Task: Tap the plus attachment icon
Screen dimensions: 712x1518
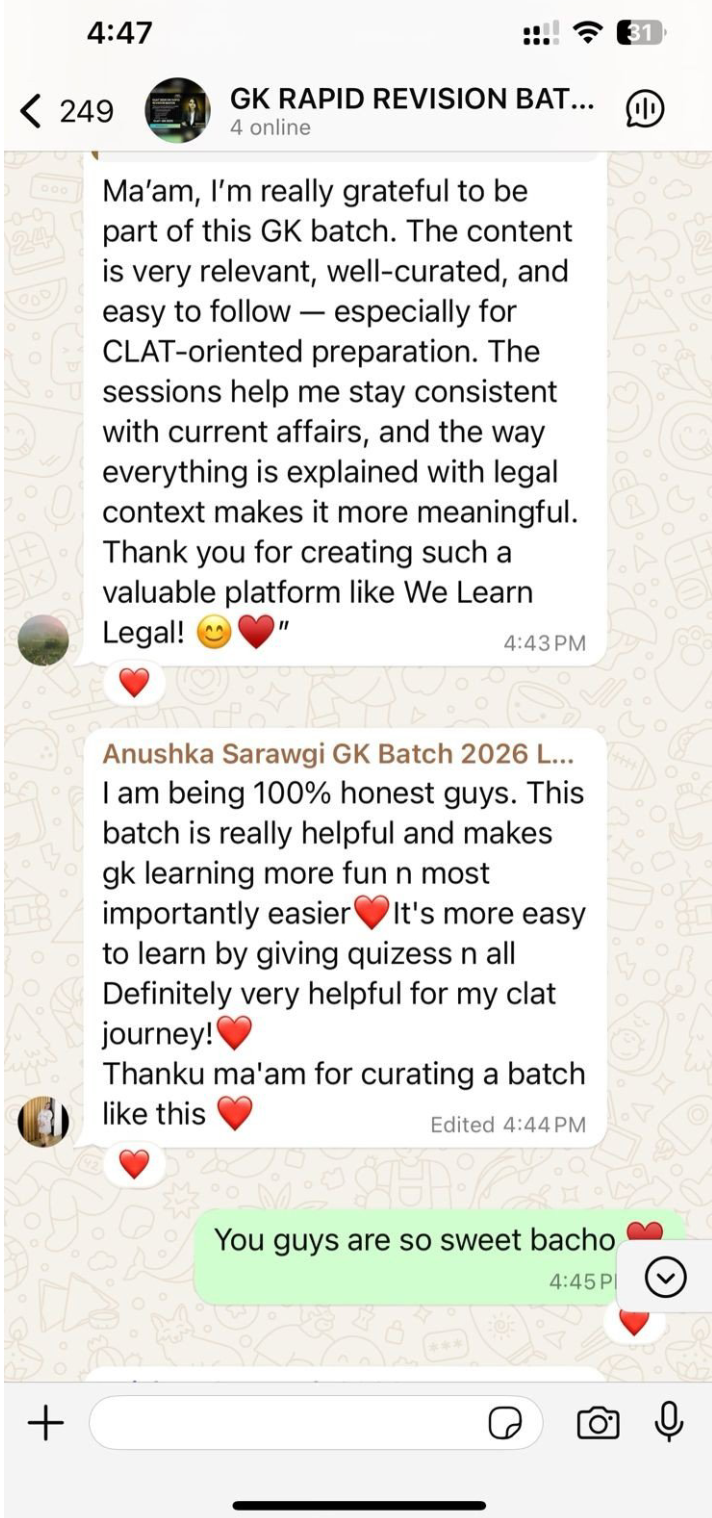Action: pos(45,1422)
